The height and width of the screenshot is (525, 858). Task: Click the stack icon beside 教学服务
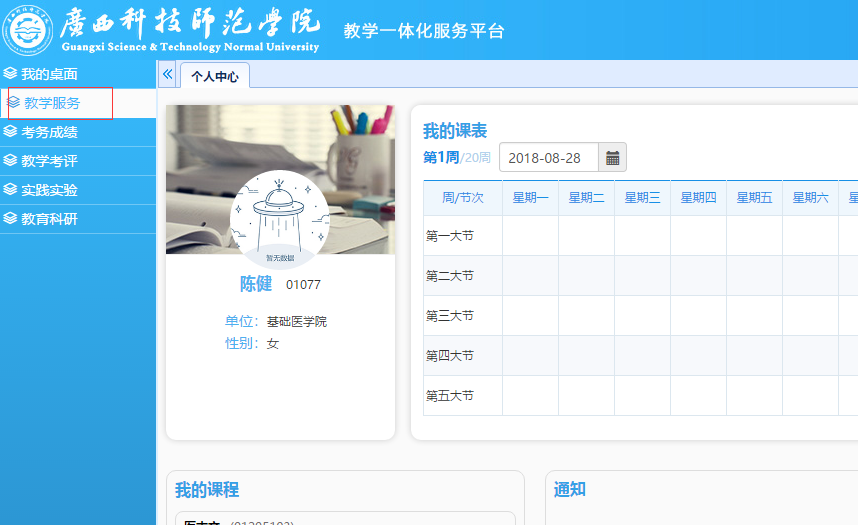point(14,103)
